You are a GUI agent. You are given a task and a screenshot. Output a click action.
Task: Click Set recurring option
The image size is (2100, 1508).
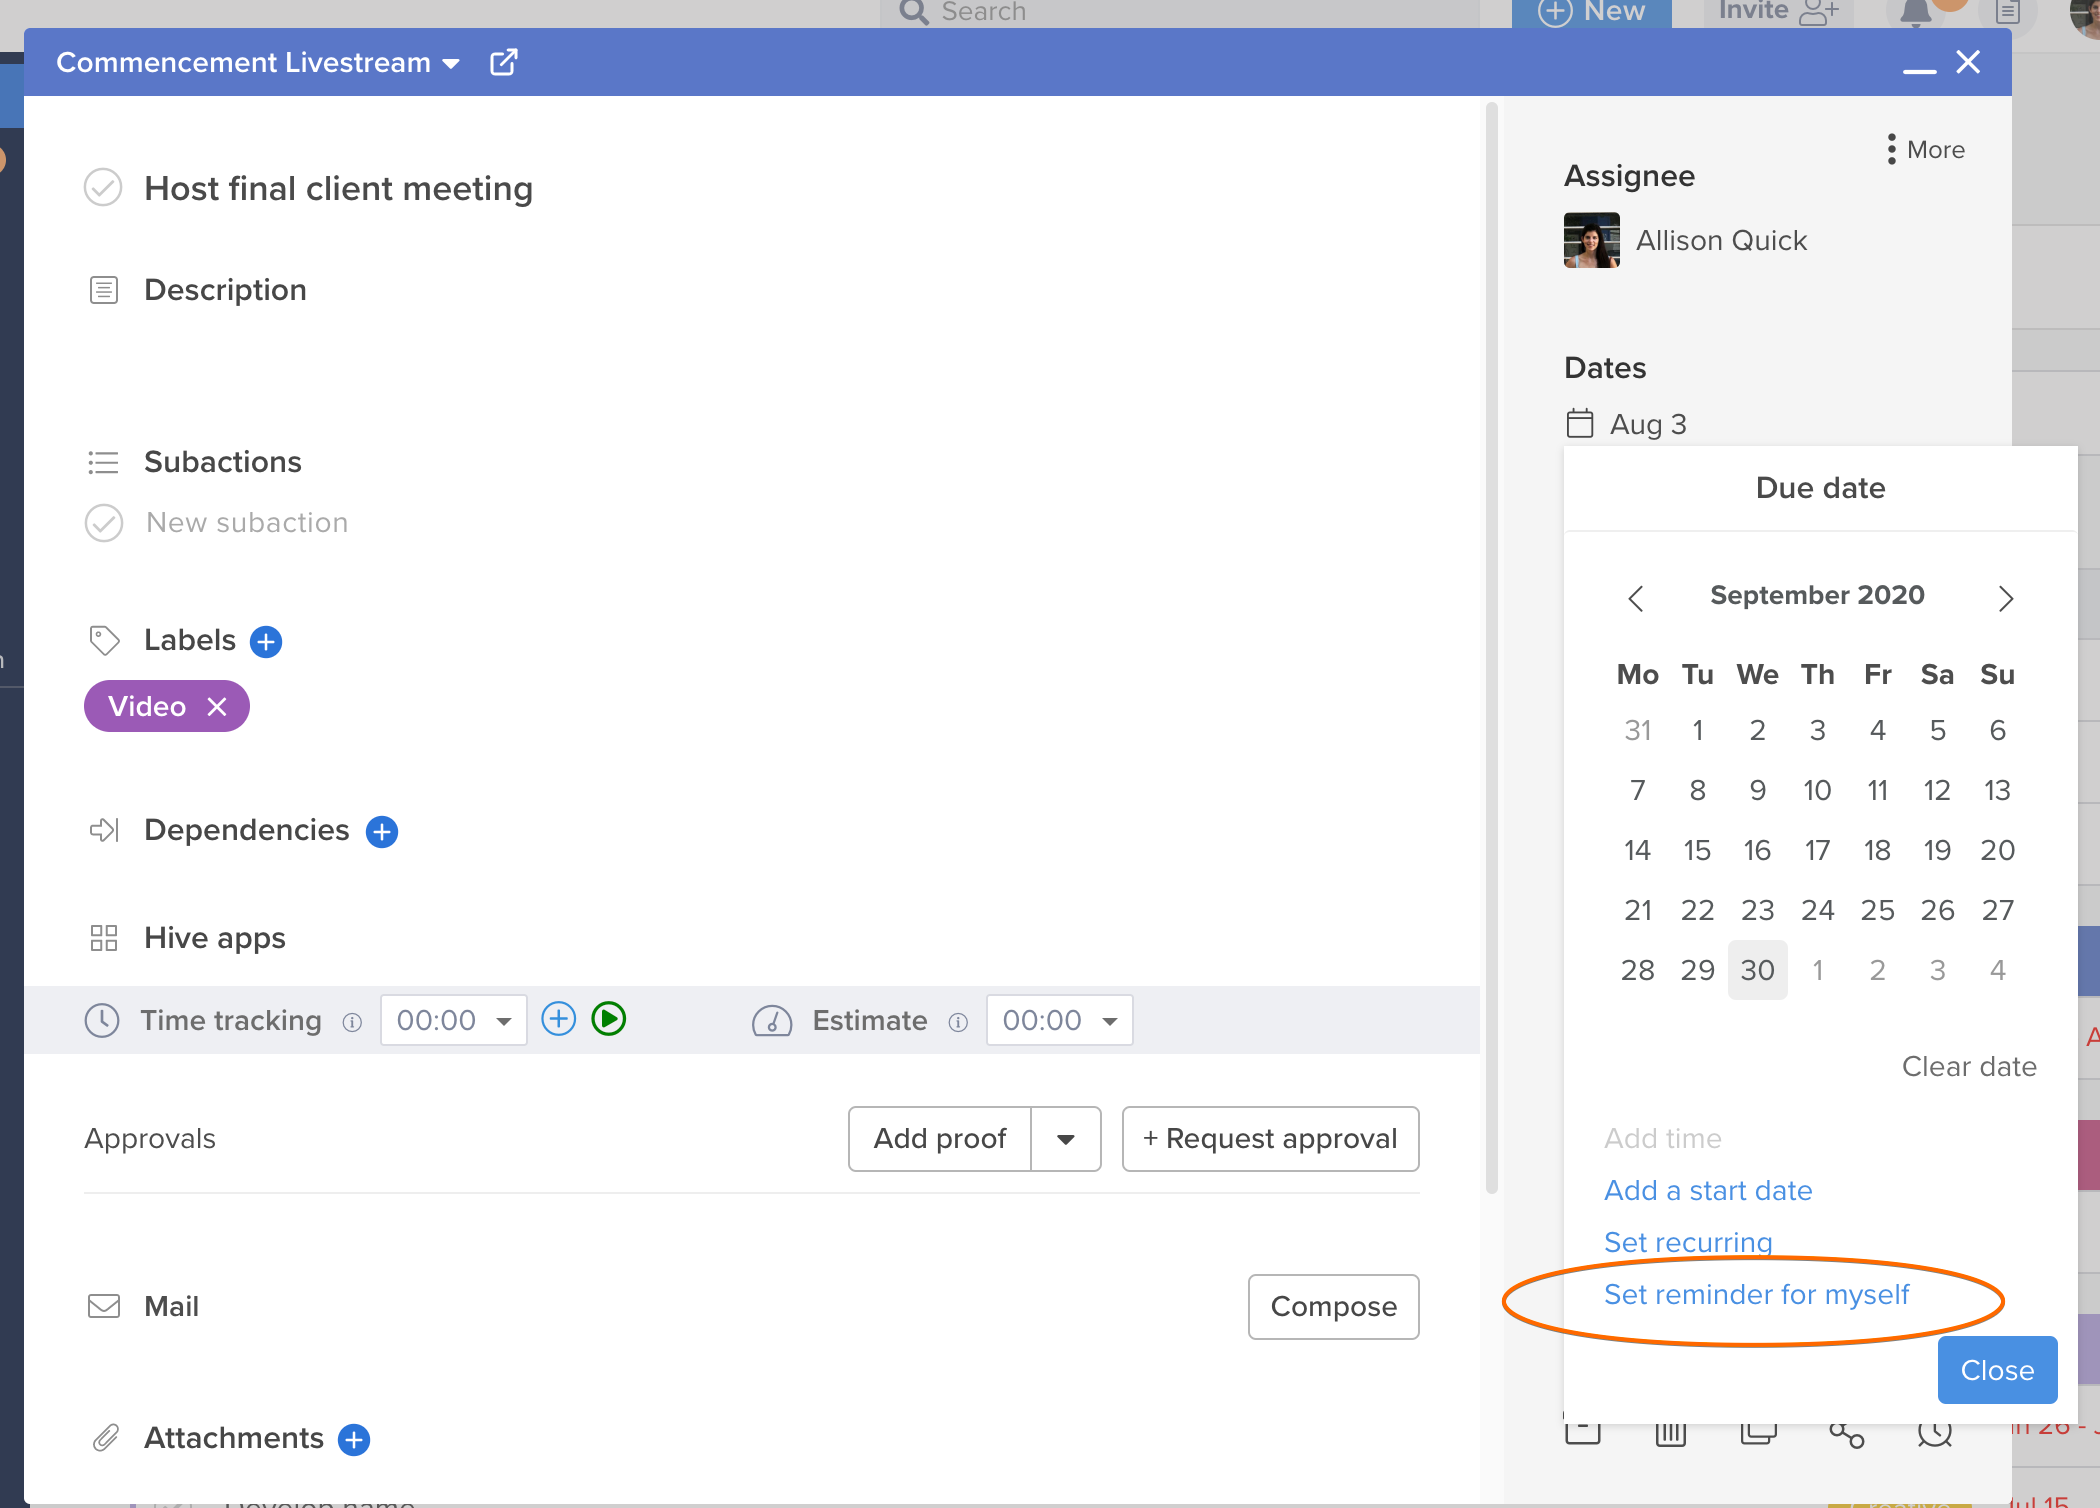(x=1689, y=1241)
